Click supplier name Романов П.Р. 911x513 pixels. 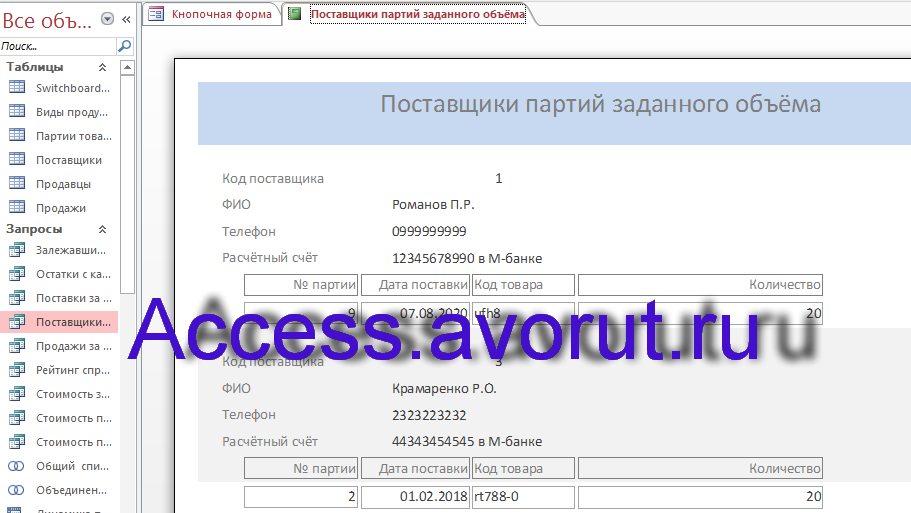(433, 205)
